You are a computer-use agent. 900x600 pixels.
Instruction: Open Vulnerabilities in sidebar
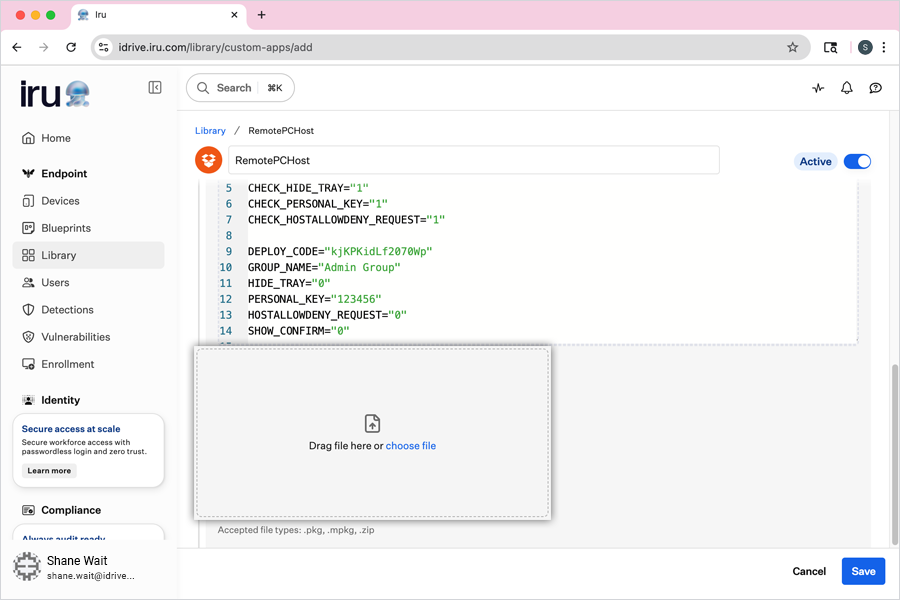(75, 337)
